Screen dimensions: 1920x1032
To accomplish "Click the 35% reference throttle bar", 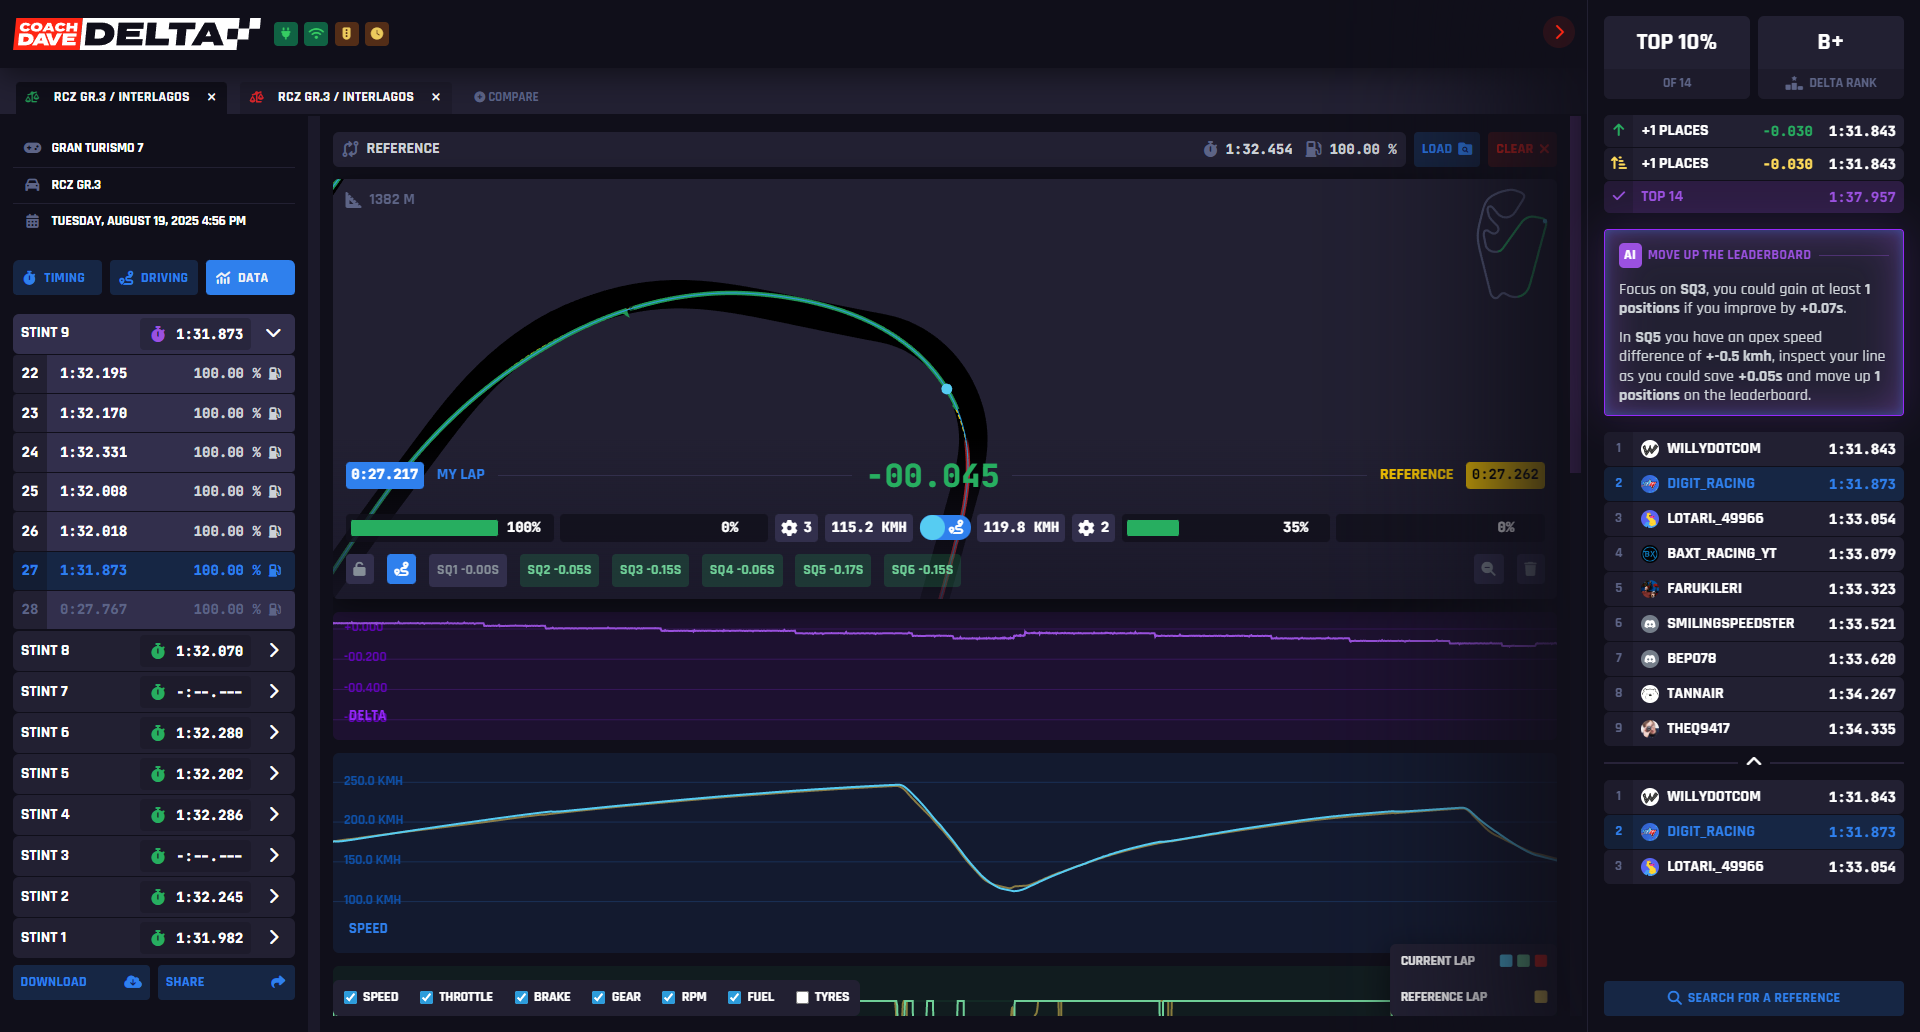I will 1153,528.
